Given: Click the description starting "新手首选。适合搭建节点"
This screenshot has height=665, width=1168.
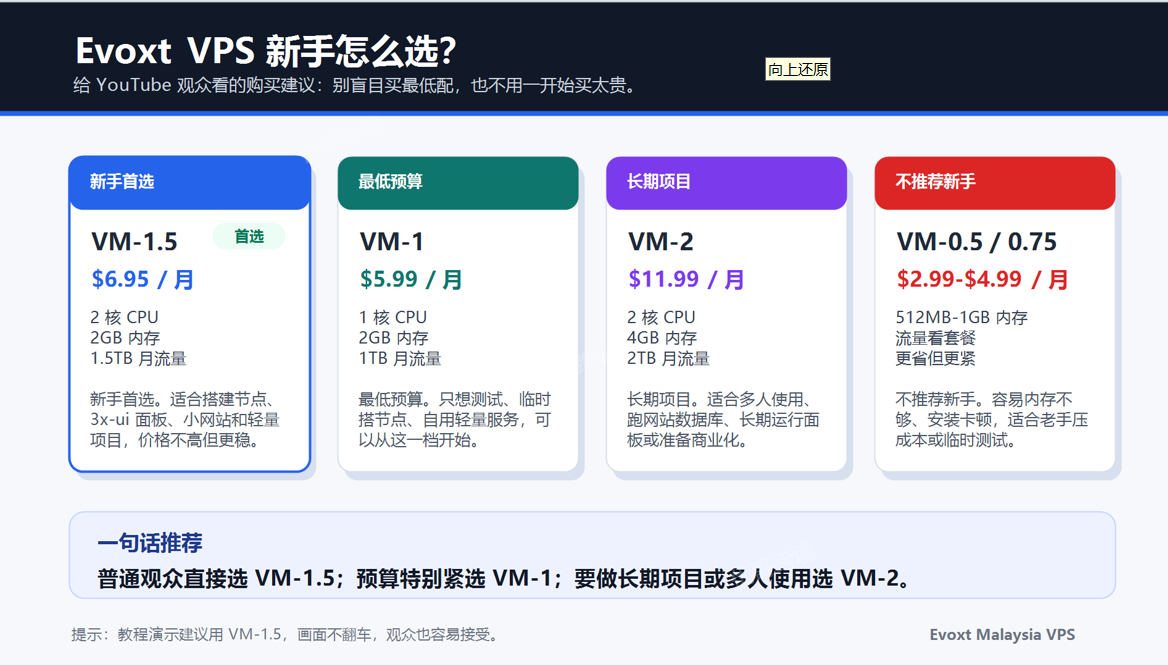Looking at the screenshot, I should tap(185, 420).
